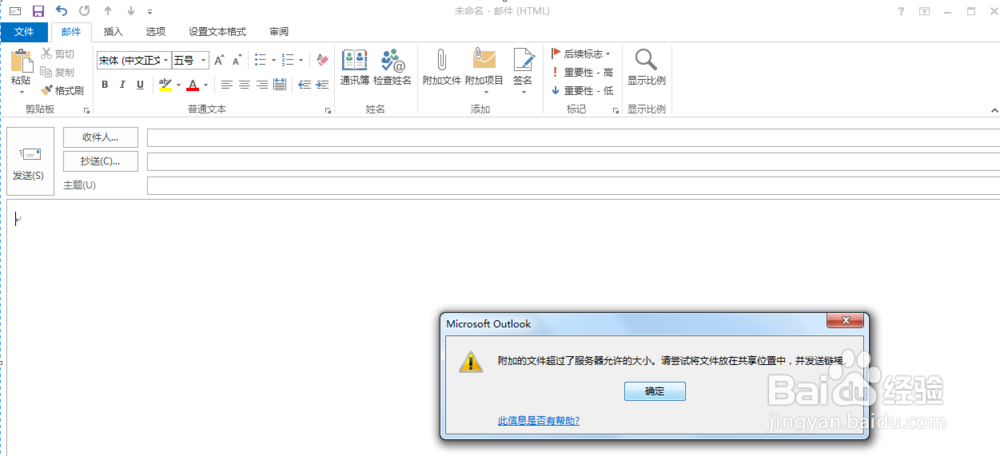Increase the paragraph indent
This screenshot has width=1000, height=456.
point(323,85)
